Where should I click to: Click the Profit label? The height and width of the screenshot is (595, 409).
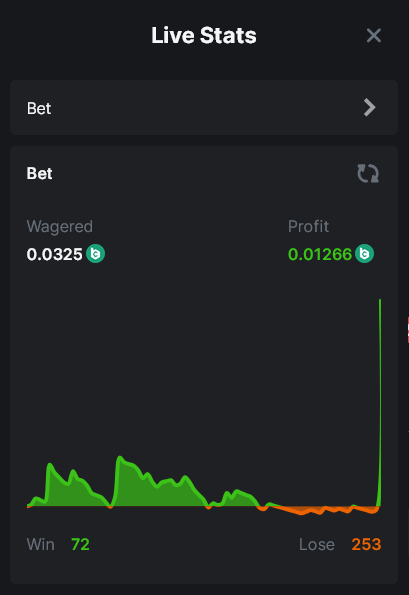308,227
